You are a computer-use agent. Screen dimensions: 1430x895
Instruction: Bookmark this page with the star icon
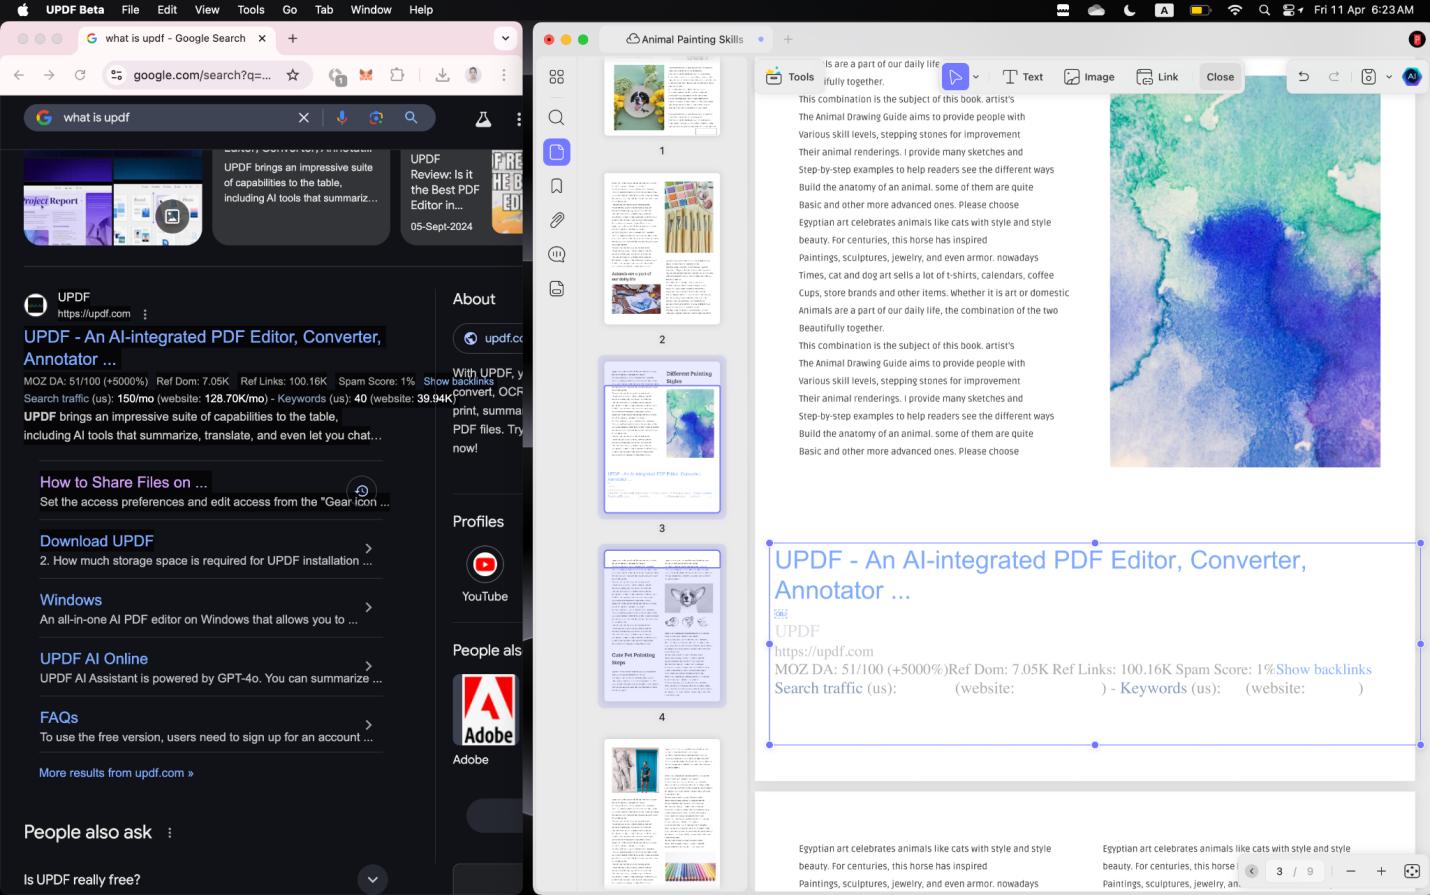click(x=293, y=75)
